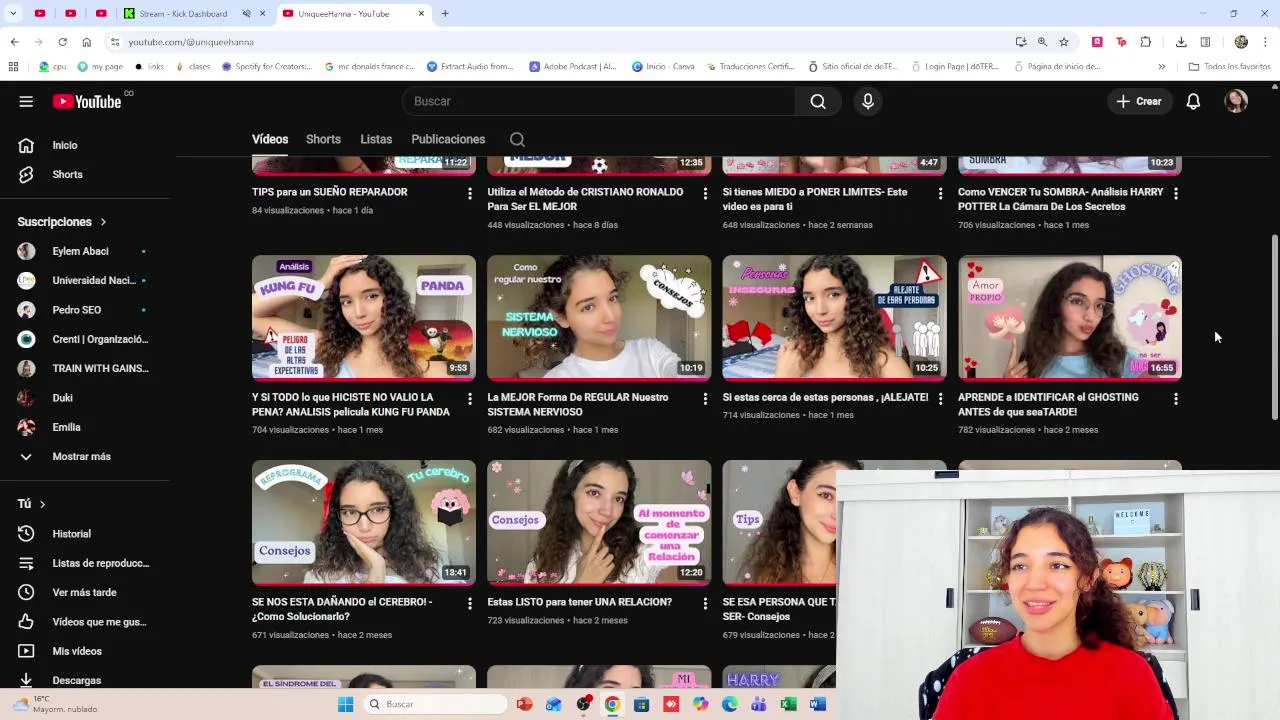Image resolution: width=1280 pixels, height=720 pixels.
Task: Open the account avatar menu
Action: pyautogui.click(x=1237, y=101)
